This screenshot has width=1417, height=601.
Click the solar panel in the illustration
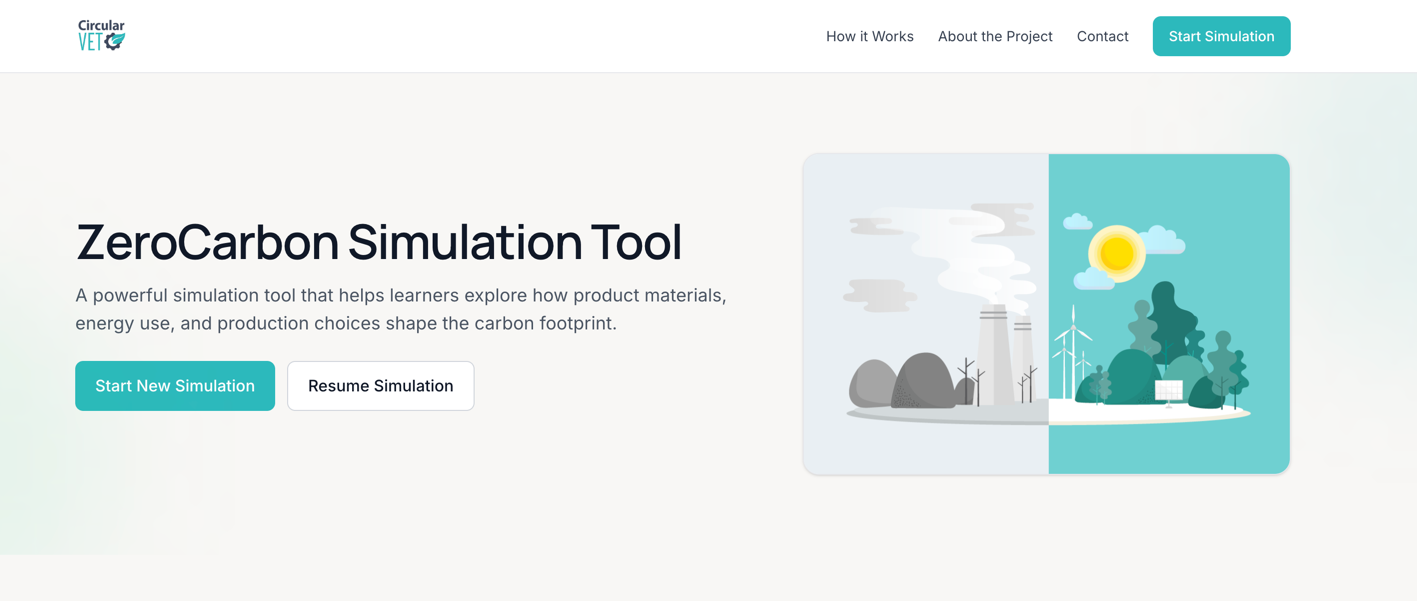(x=1168, y=388)
